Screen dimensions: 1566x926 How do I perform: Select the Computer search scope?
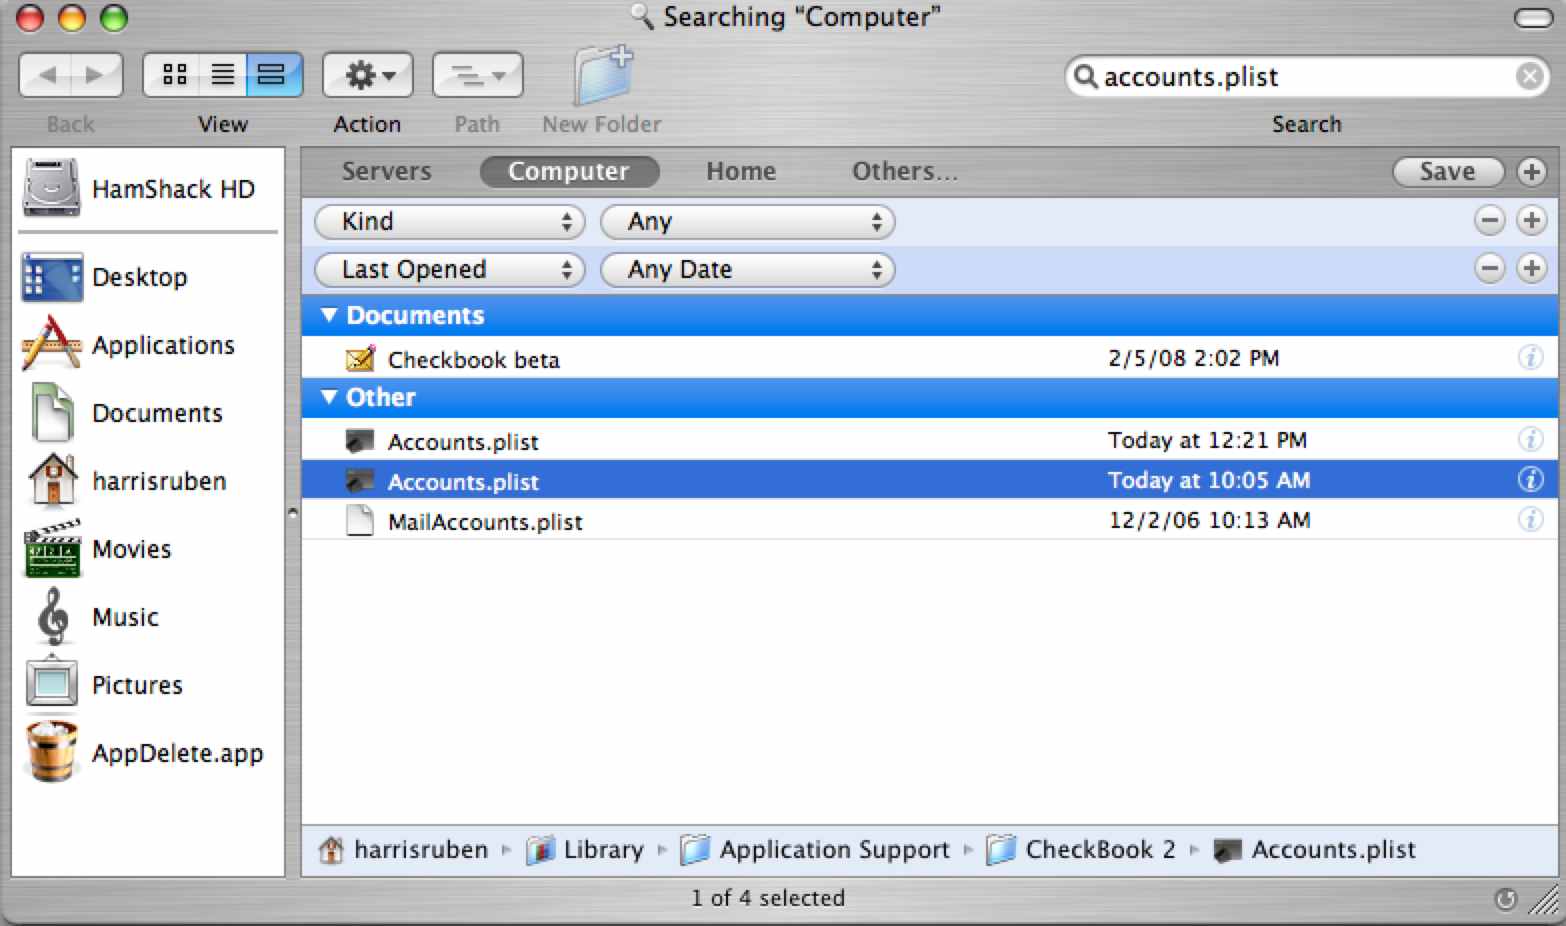569,171
